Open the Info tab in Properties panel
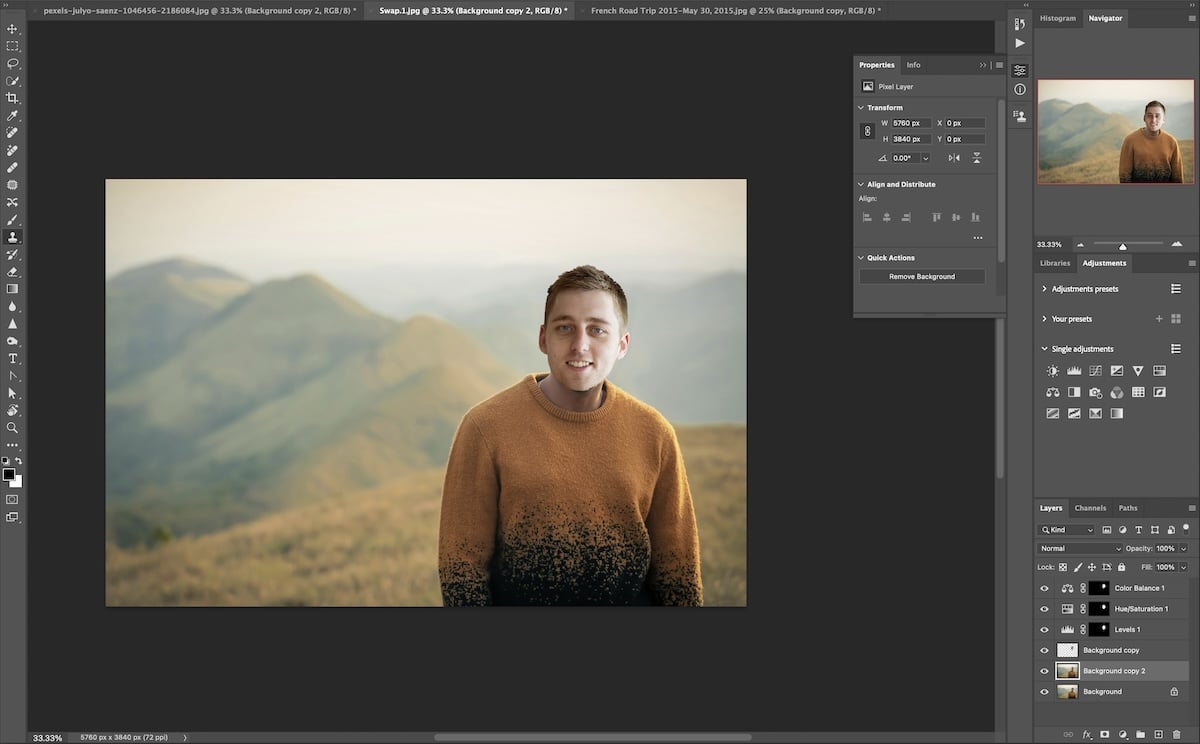The image size is (1200, 744). pos(913,64)
